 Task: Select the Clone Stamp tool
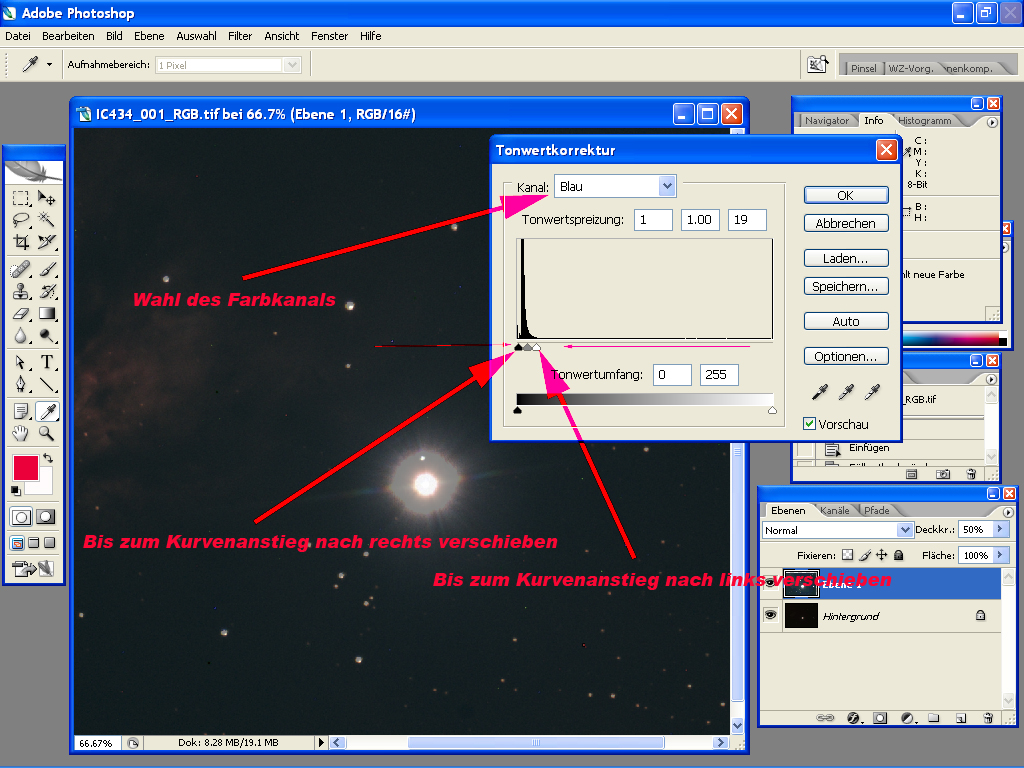tap(21, 291)
